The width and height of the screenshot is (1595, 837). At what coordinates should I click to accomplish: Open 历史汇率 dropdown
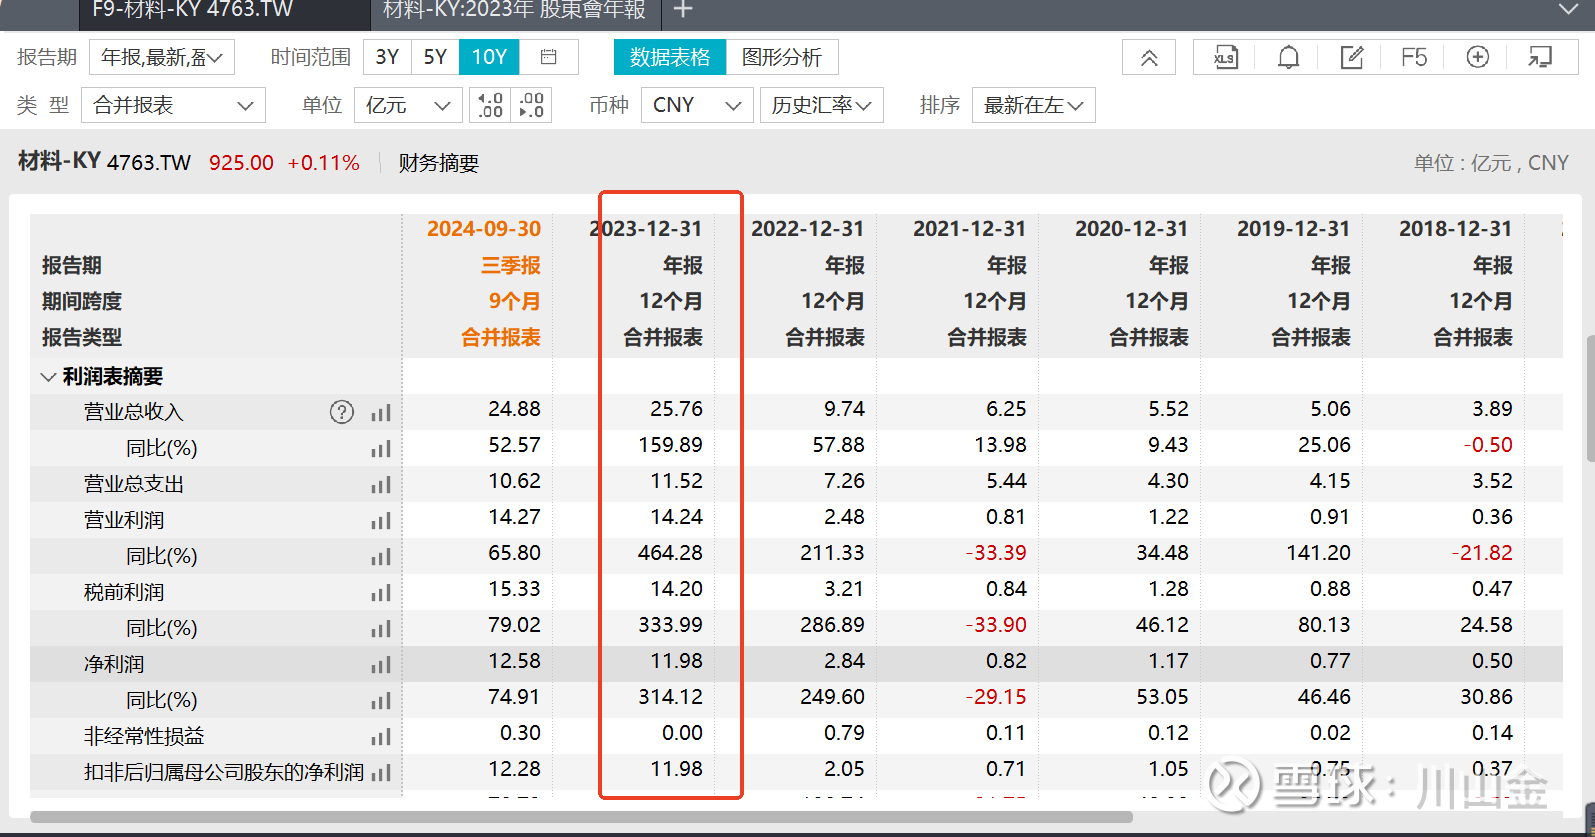[822, 105]
